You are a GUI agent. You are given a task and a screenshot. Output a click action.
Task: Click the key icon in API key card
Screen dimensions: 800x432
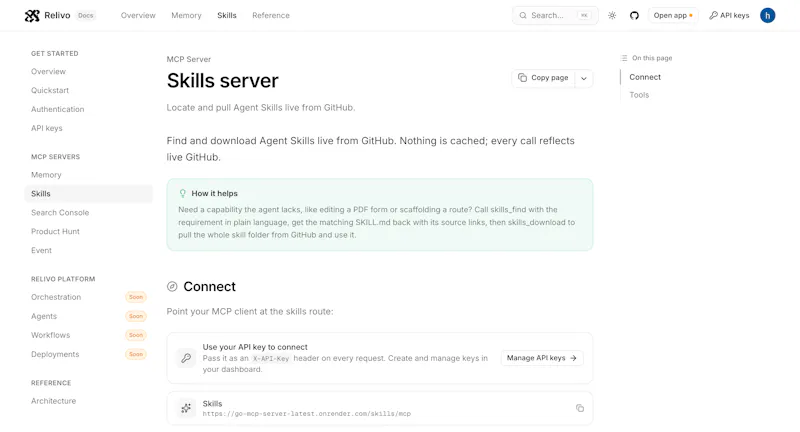coord(186,358)
